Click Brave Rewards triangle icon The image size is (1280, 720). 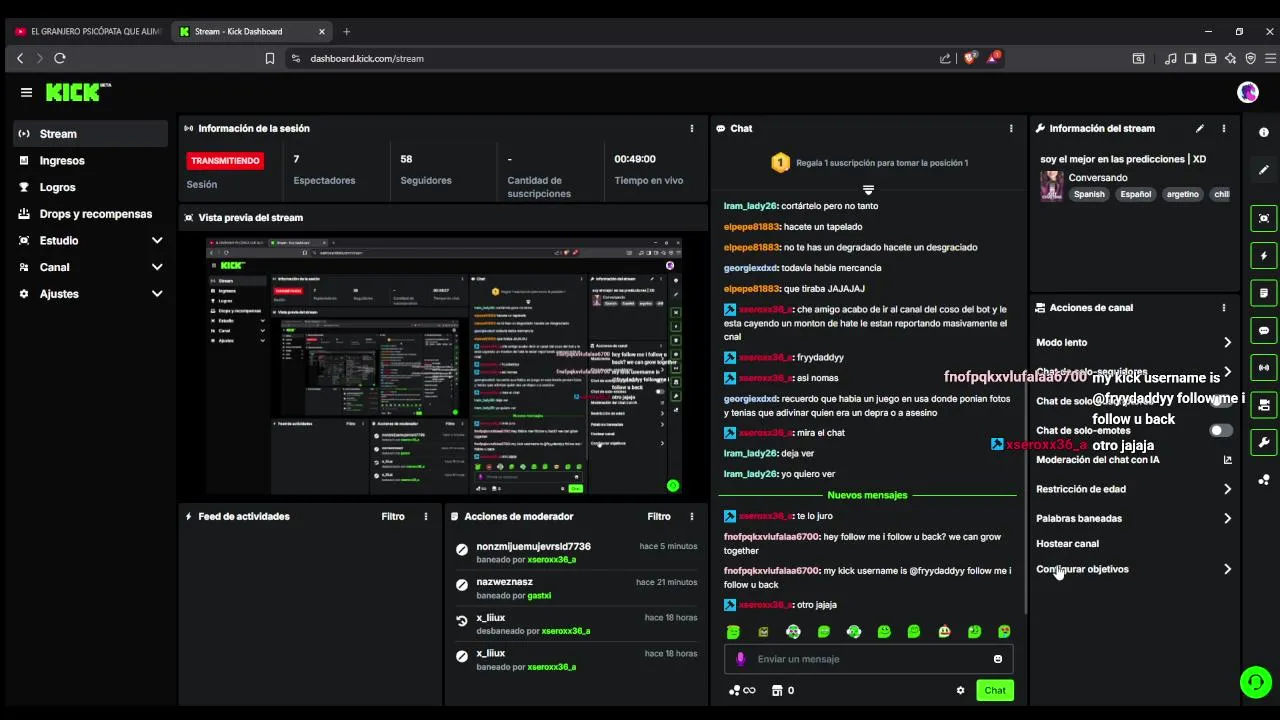pyautogui.click(x=993, y=58)
